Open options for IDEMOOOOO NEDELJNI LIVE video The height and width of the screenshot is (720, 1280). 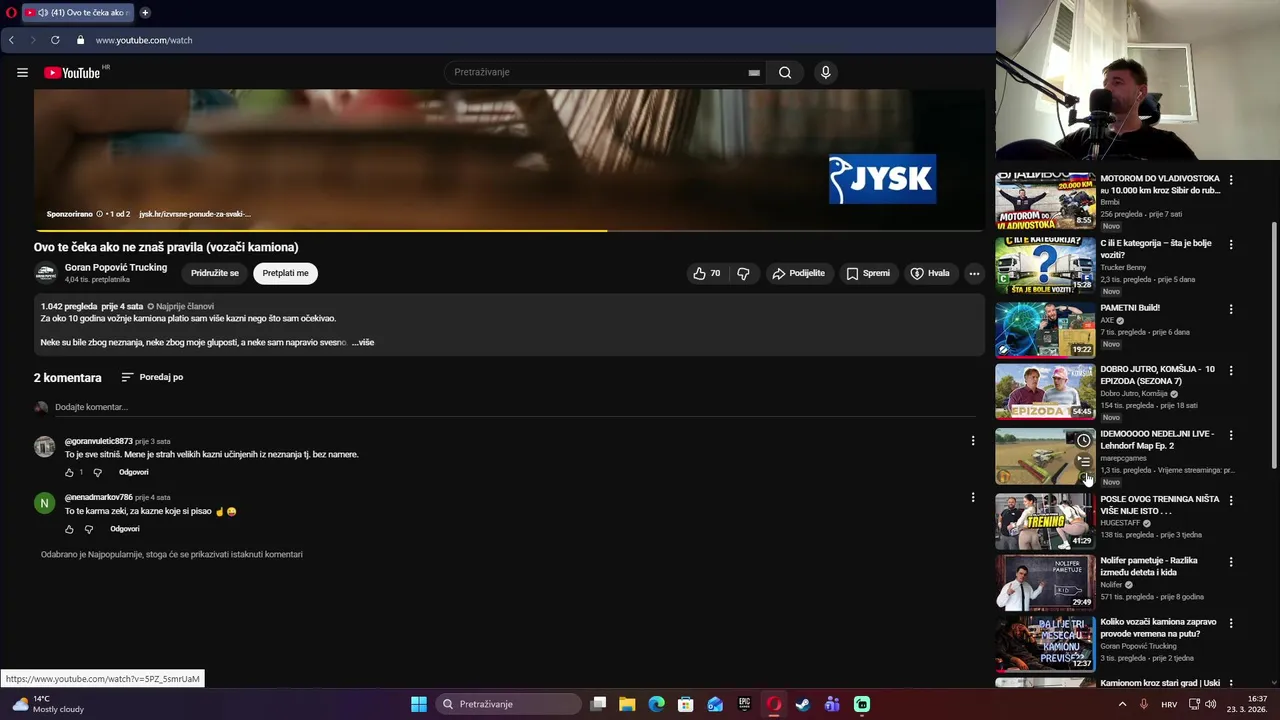click(1231, 435)
